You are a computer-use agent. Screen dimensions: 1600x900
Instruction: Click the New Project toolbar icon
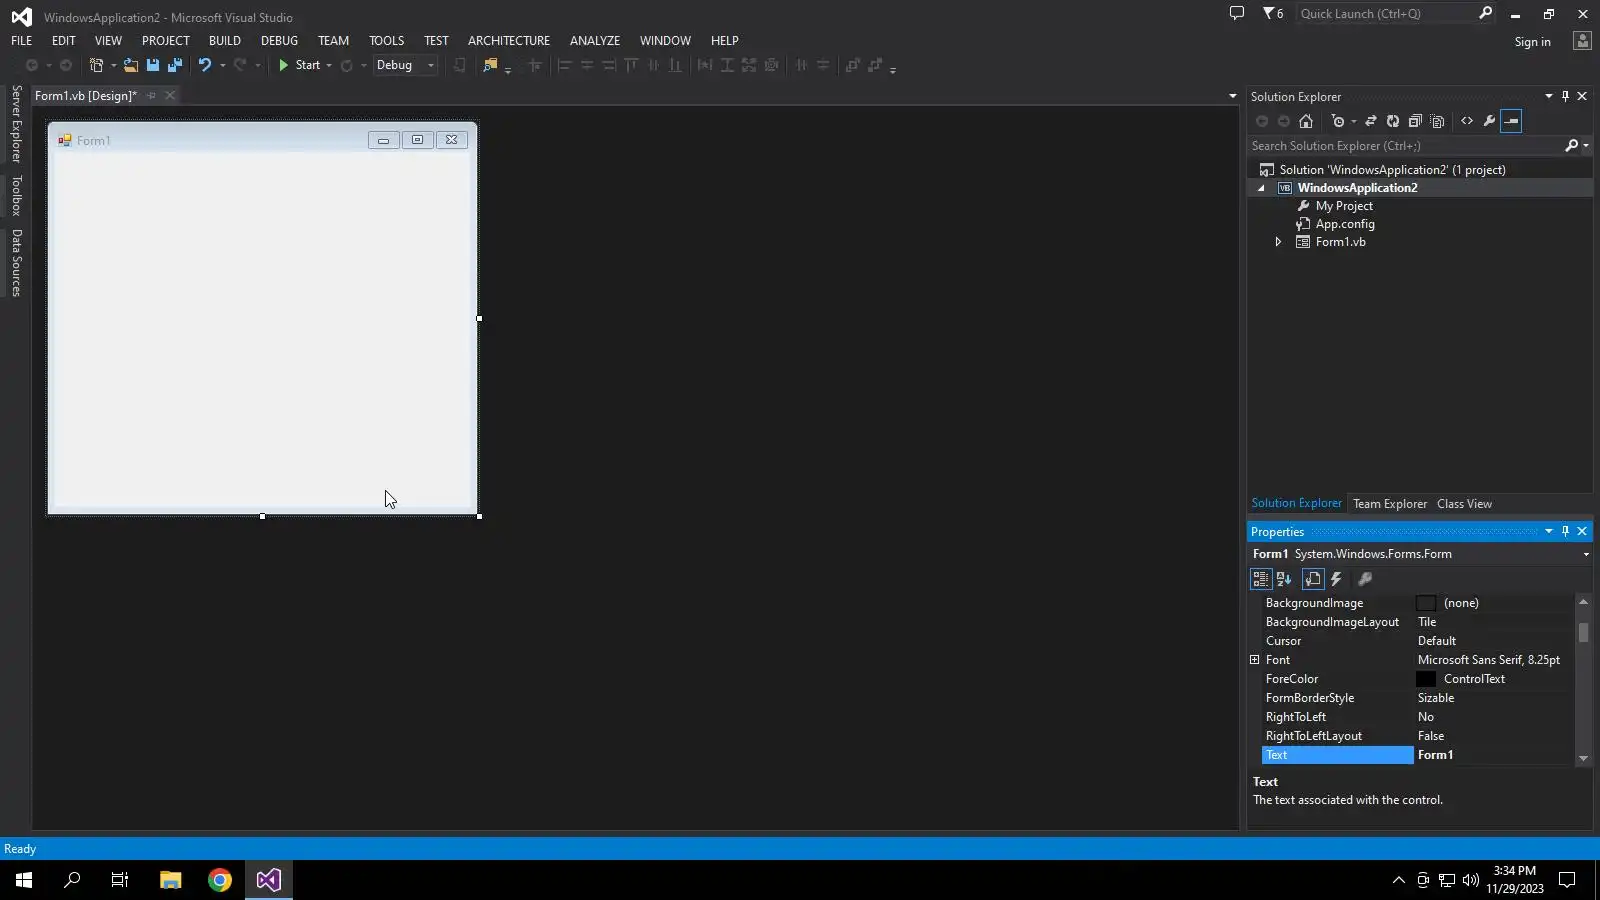(x=96, y=65)
